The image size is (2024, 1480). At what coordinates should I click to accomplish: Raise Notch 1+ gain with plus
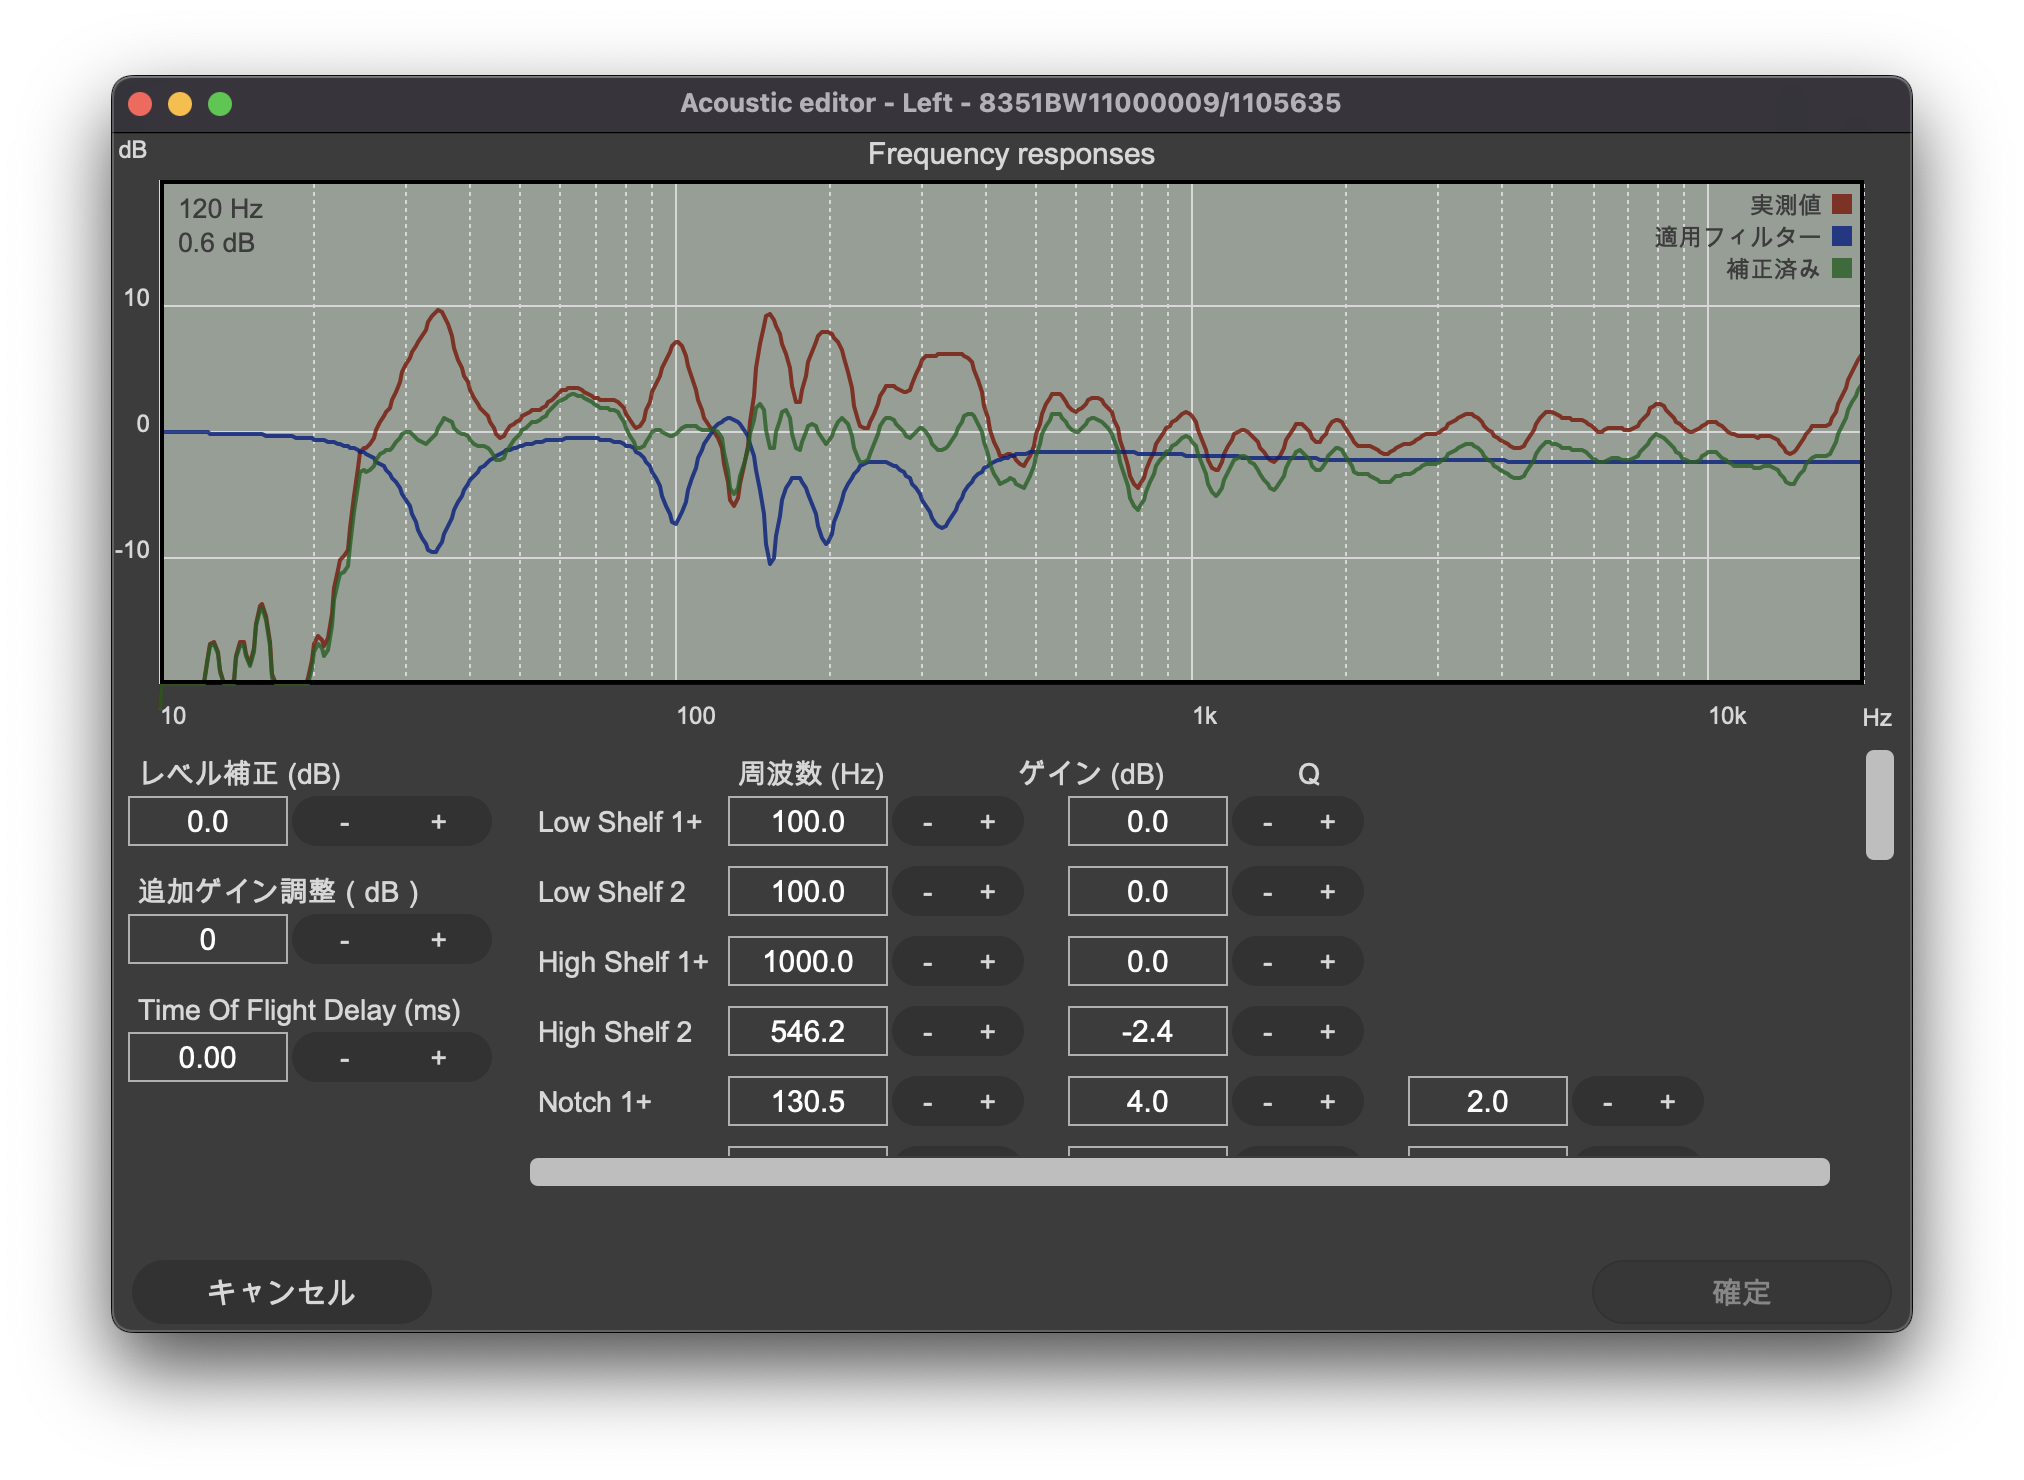1328,1102
